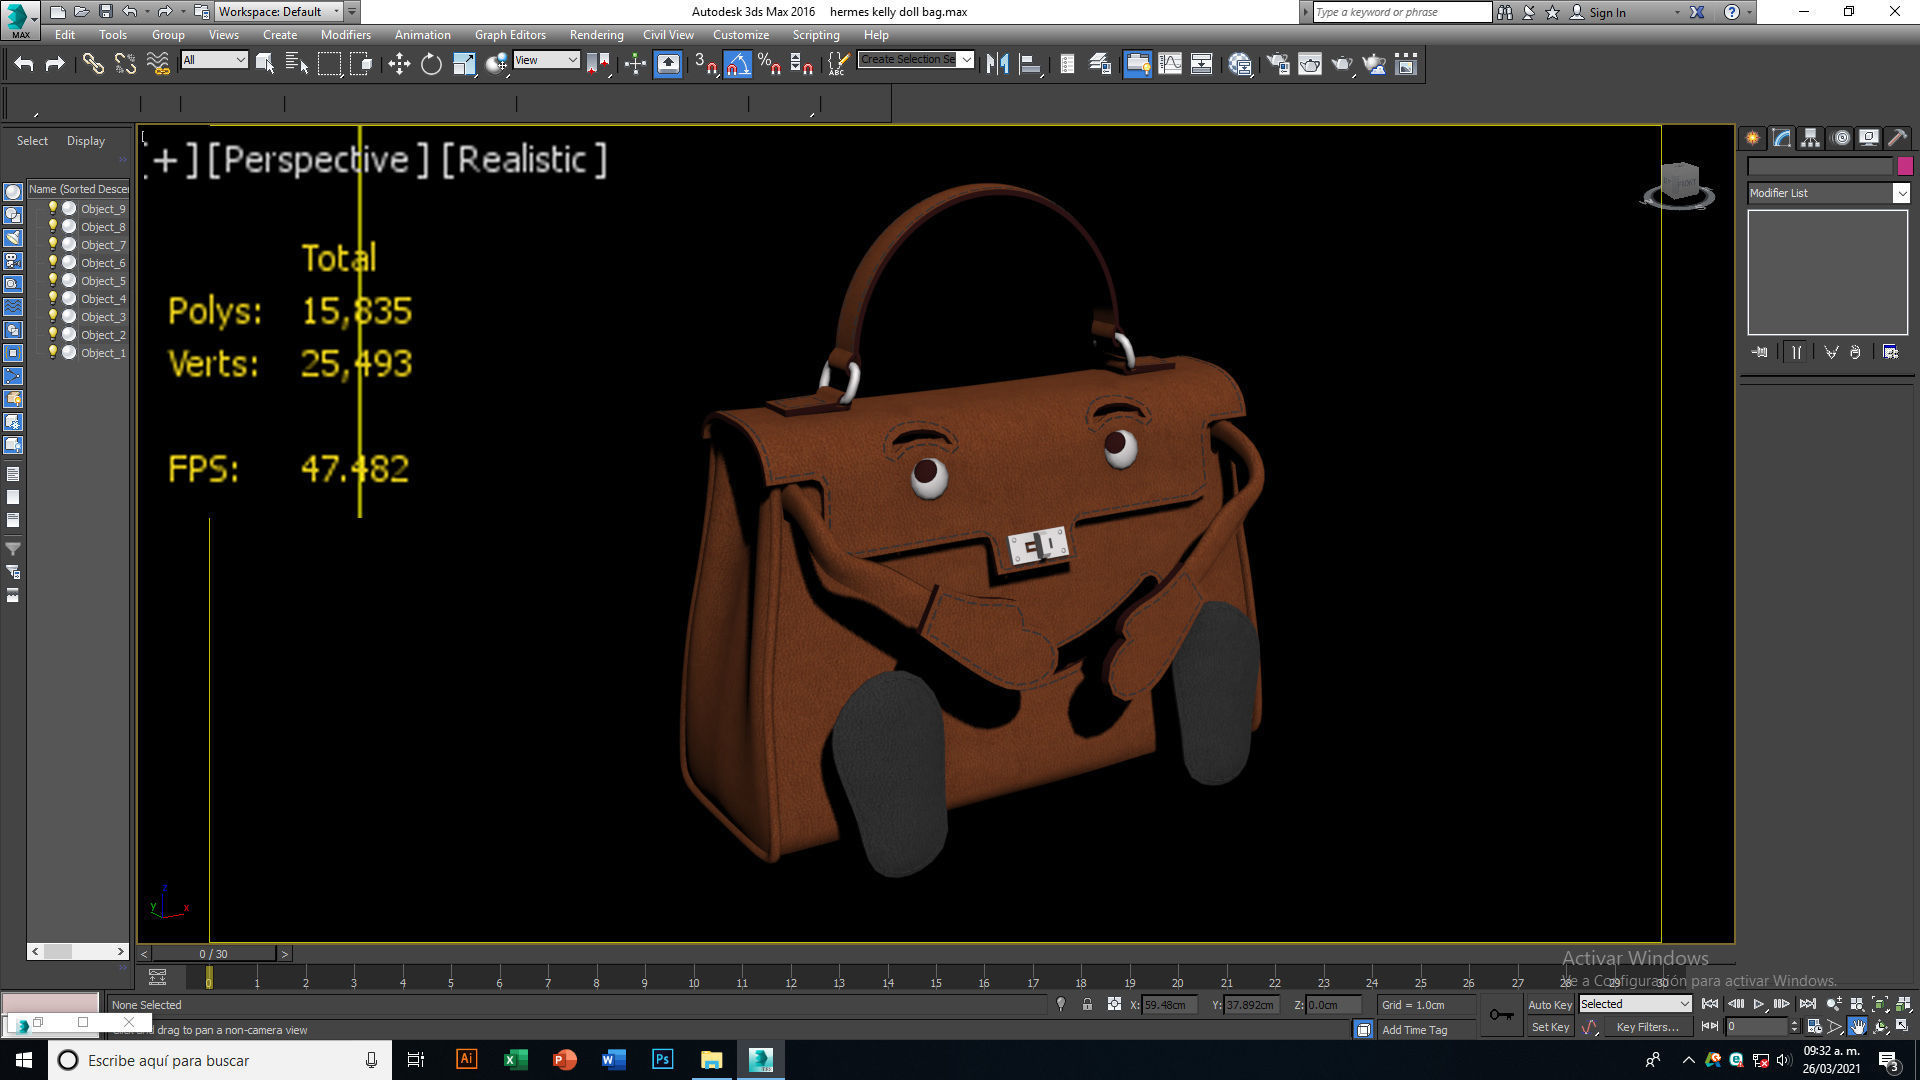Click Add Time Tag

tap(1414, 1030)
